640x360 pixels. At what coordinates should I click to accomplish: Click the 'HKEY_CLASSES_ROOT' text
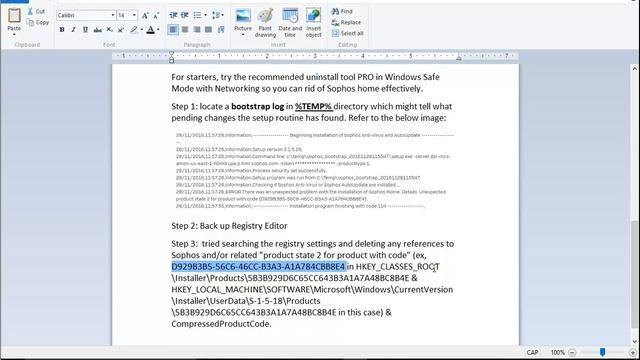coord(398,267)
